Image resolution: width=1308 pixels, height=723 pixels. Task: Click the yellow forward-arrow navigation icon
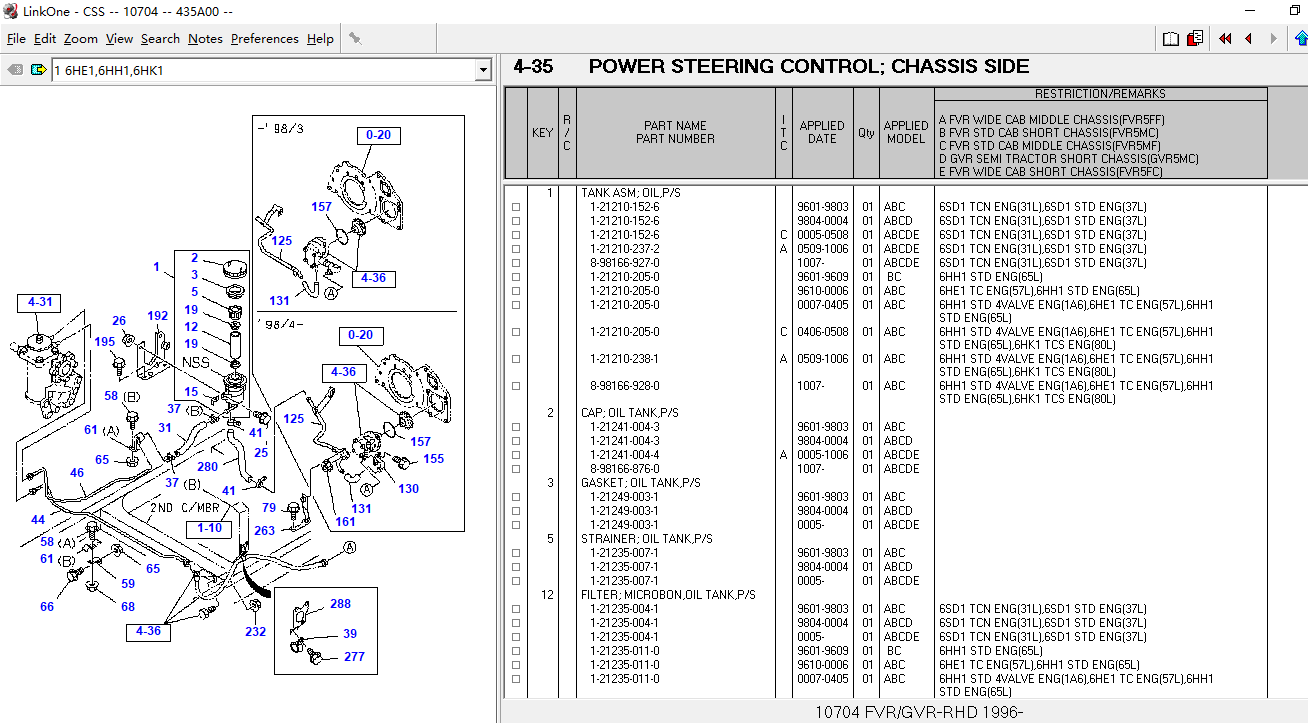[x=38, y=70]
